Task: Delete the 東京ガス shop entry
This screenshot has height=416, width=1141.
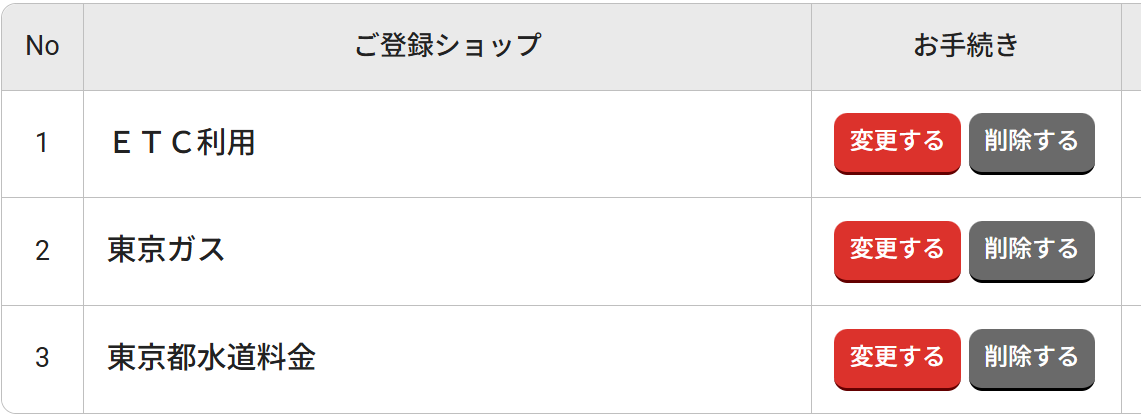Action: tap(1031, 250)
